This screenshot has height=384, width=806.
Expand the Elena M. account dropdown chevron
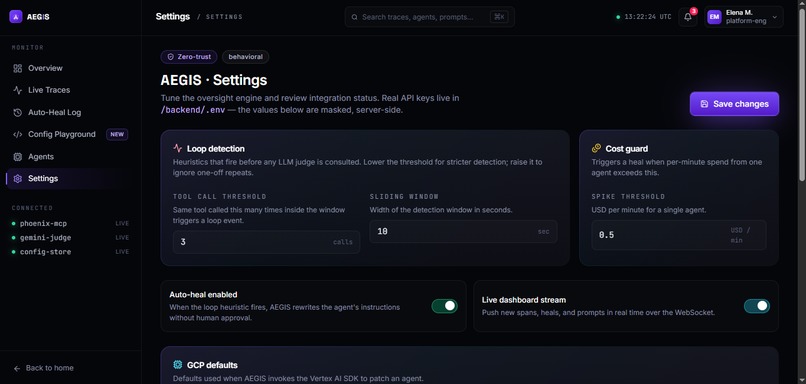pyautogui.click(x=775, y=17)
